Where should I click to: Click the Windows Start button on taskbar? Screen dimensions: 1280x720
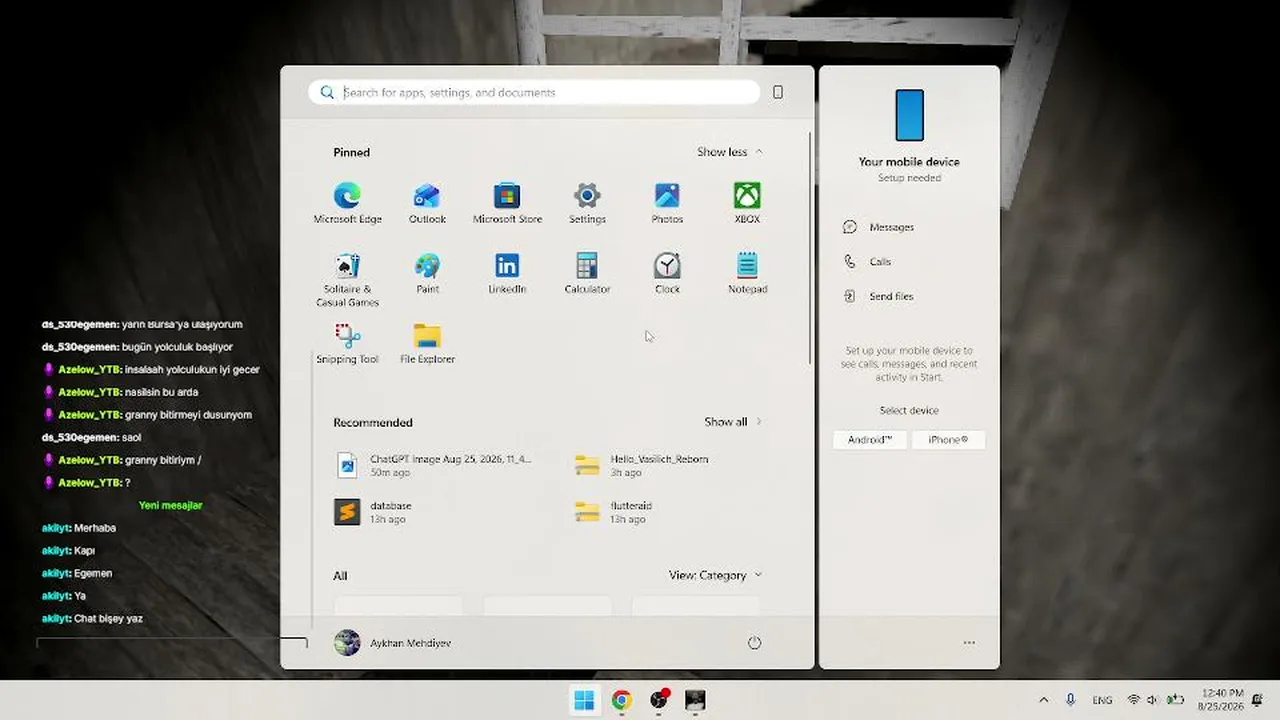click(584, 700)
